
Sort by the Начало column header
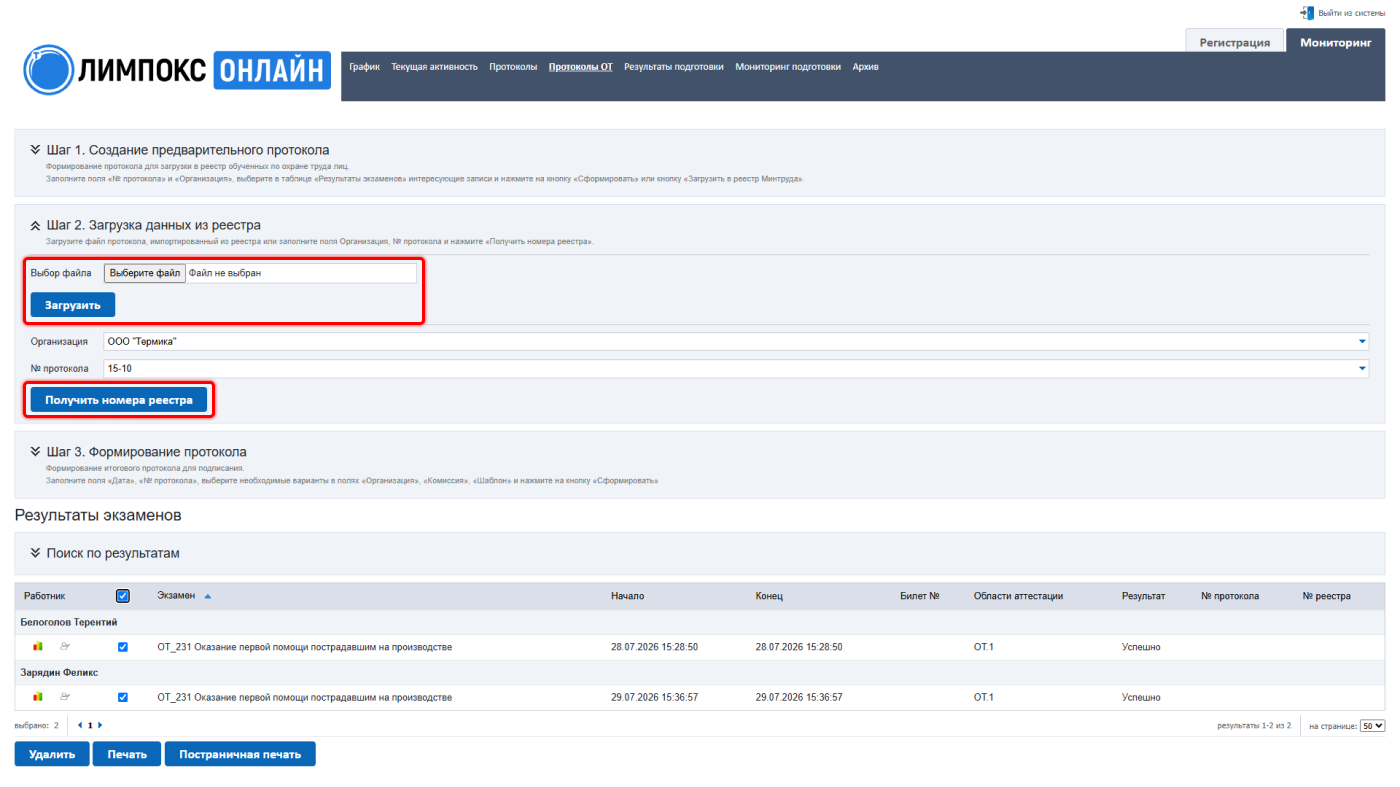(627, 596)
